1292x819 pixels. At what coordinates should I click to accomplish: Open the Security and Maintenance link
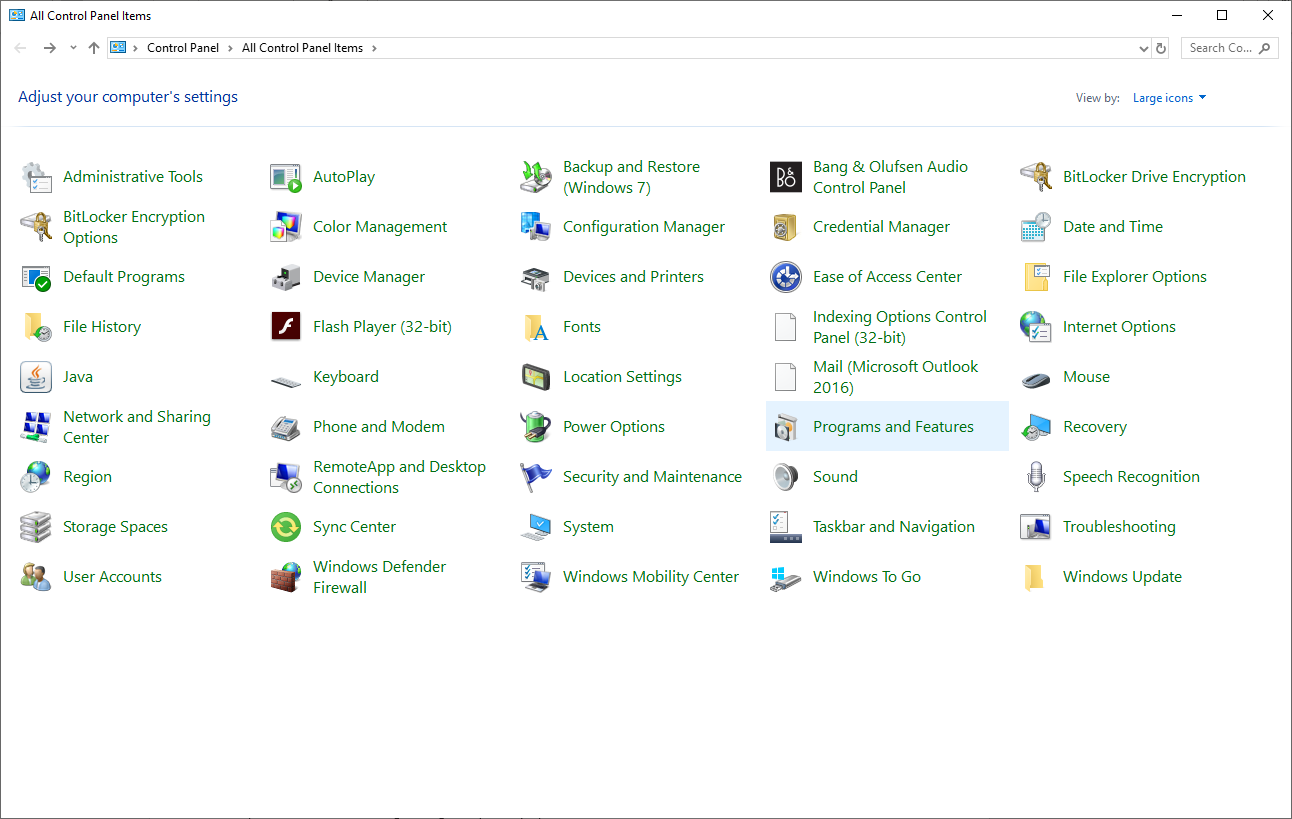pyautogui.click(x=652, y=477)
